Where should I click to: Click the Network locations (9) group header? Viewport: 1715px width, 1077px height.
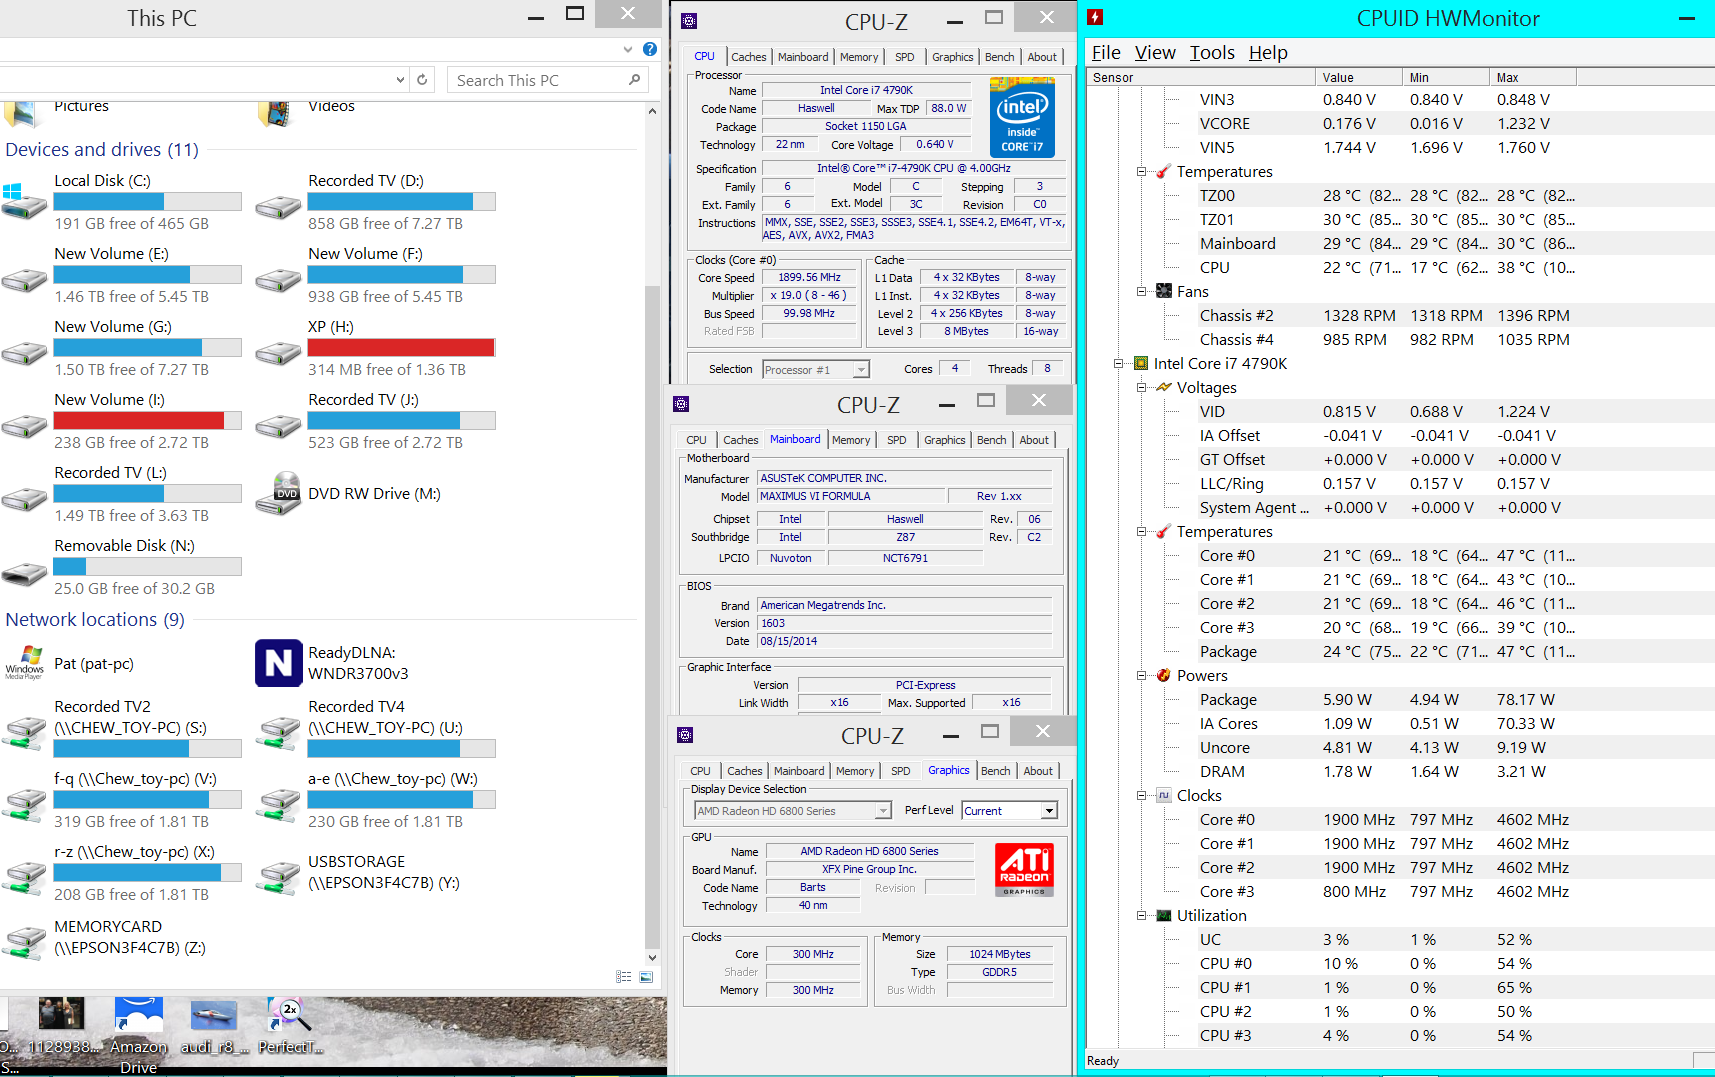[95, 620]
